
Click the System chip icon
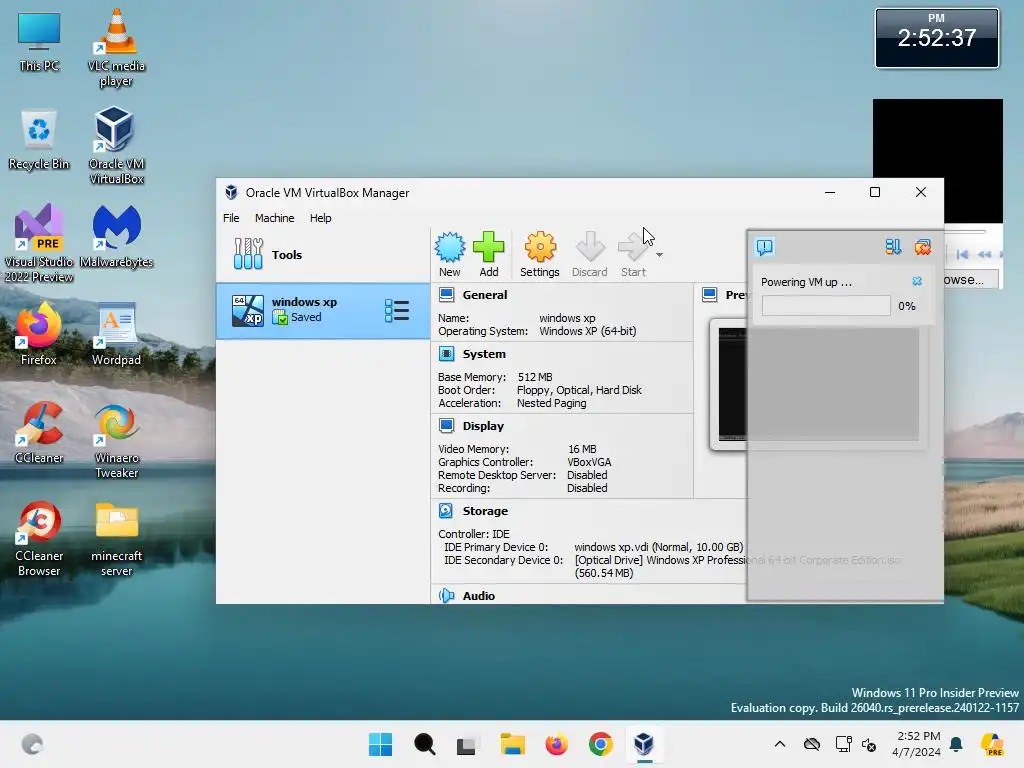click(447, 354)
